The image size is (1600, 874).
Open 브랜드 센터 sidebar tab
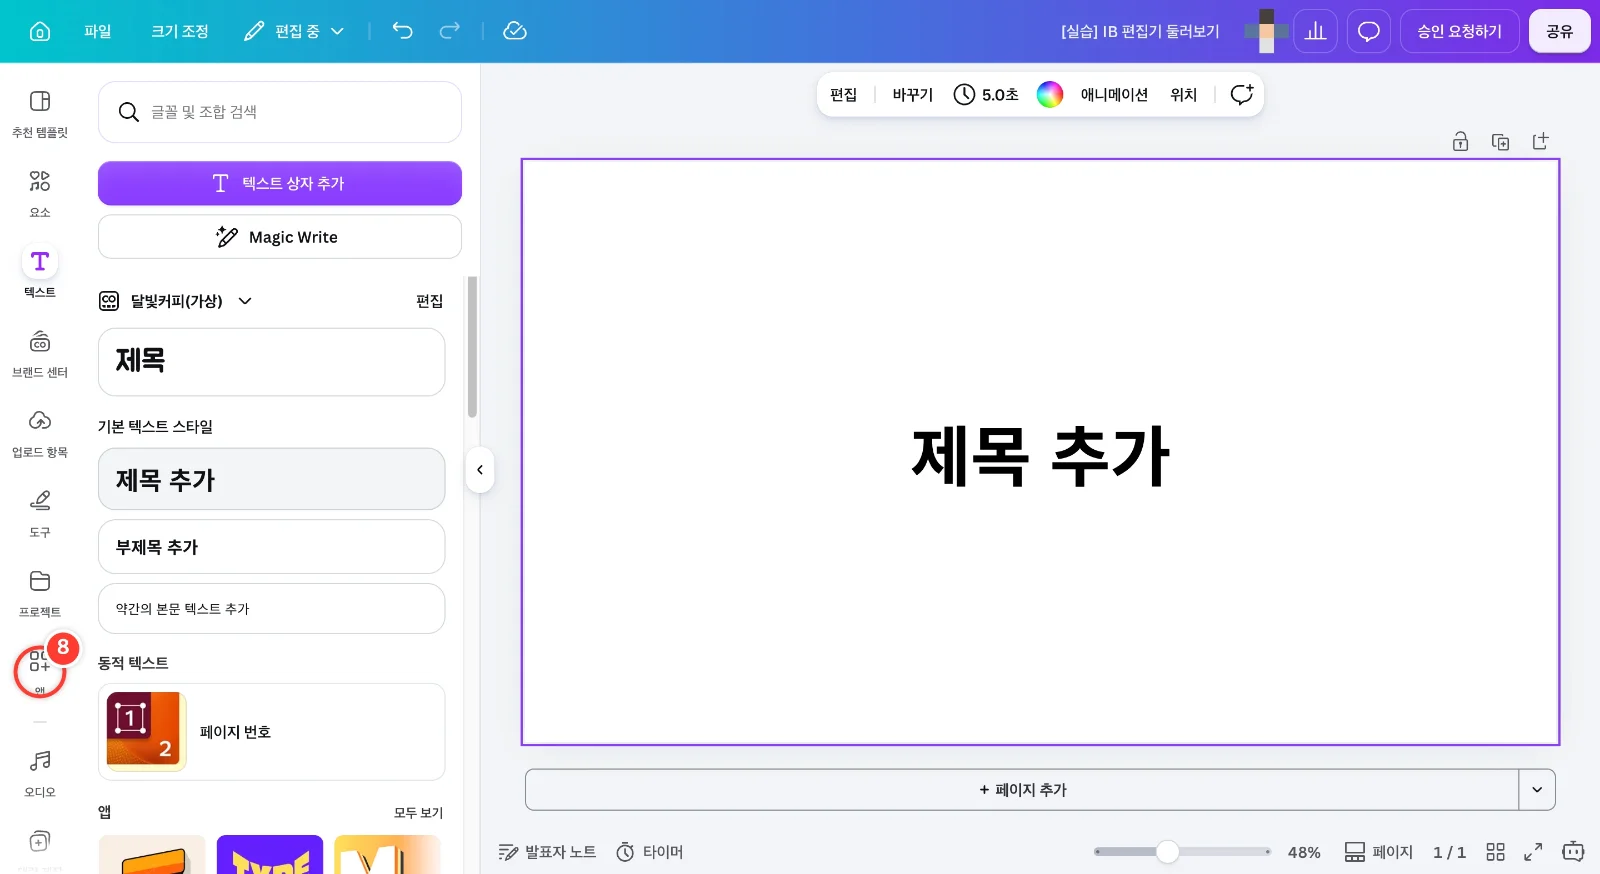coord(40,353)
